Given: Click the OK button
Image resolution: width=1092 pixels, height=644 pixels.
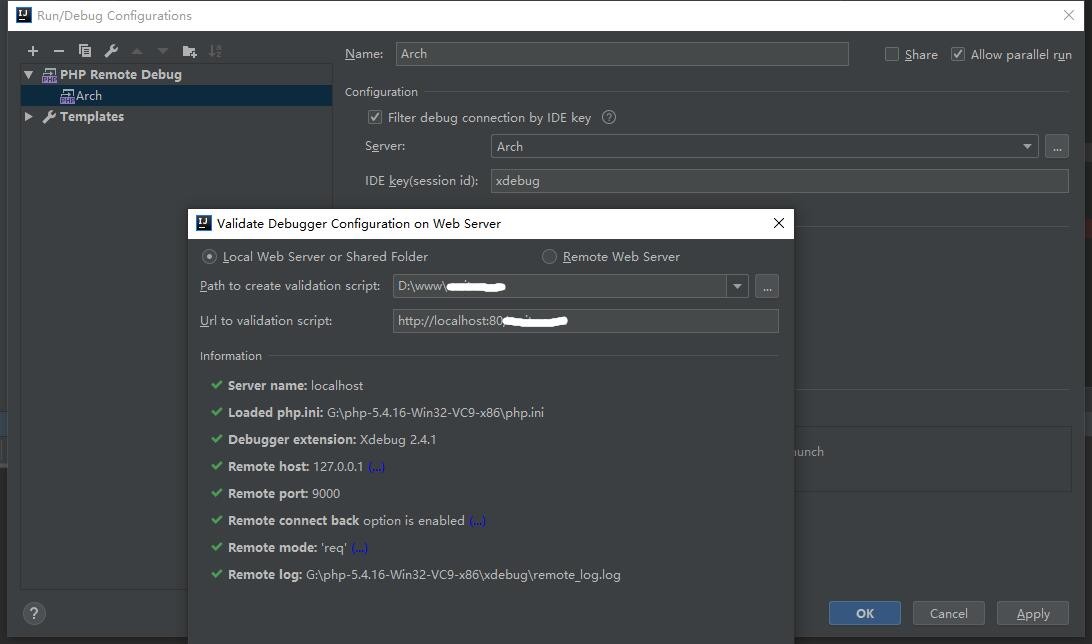Looking at the screenshot, I should coord(864,613).
